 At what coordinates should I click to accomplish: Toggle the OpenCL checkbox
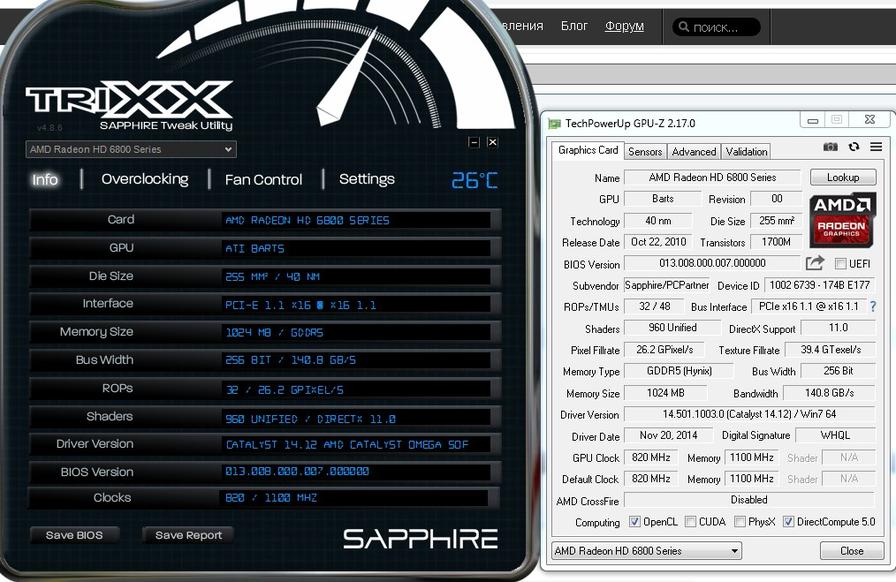click(x=634, y=521)
